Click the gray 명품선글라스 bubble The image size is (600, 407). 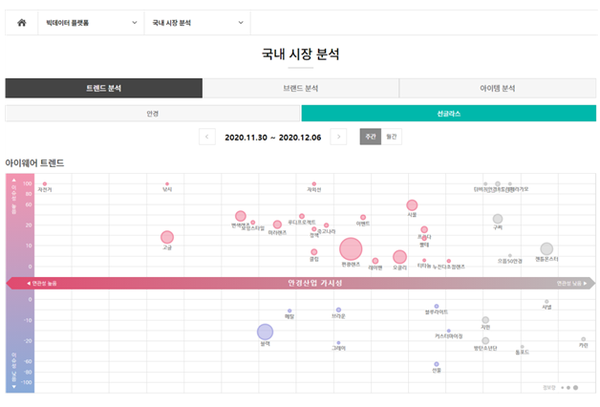(546, 249)
